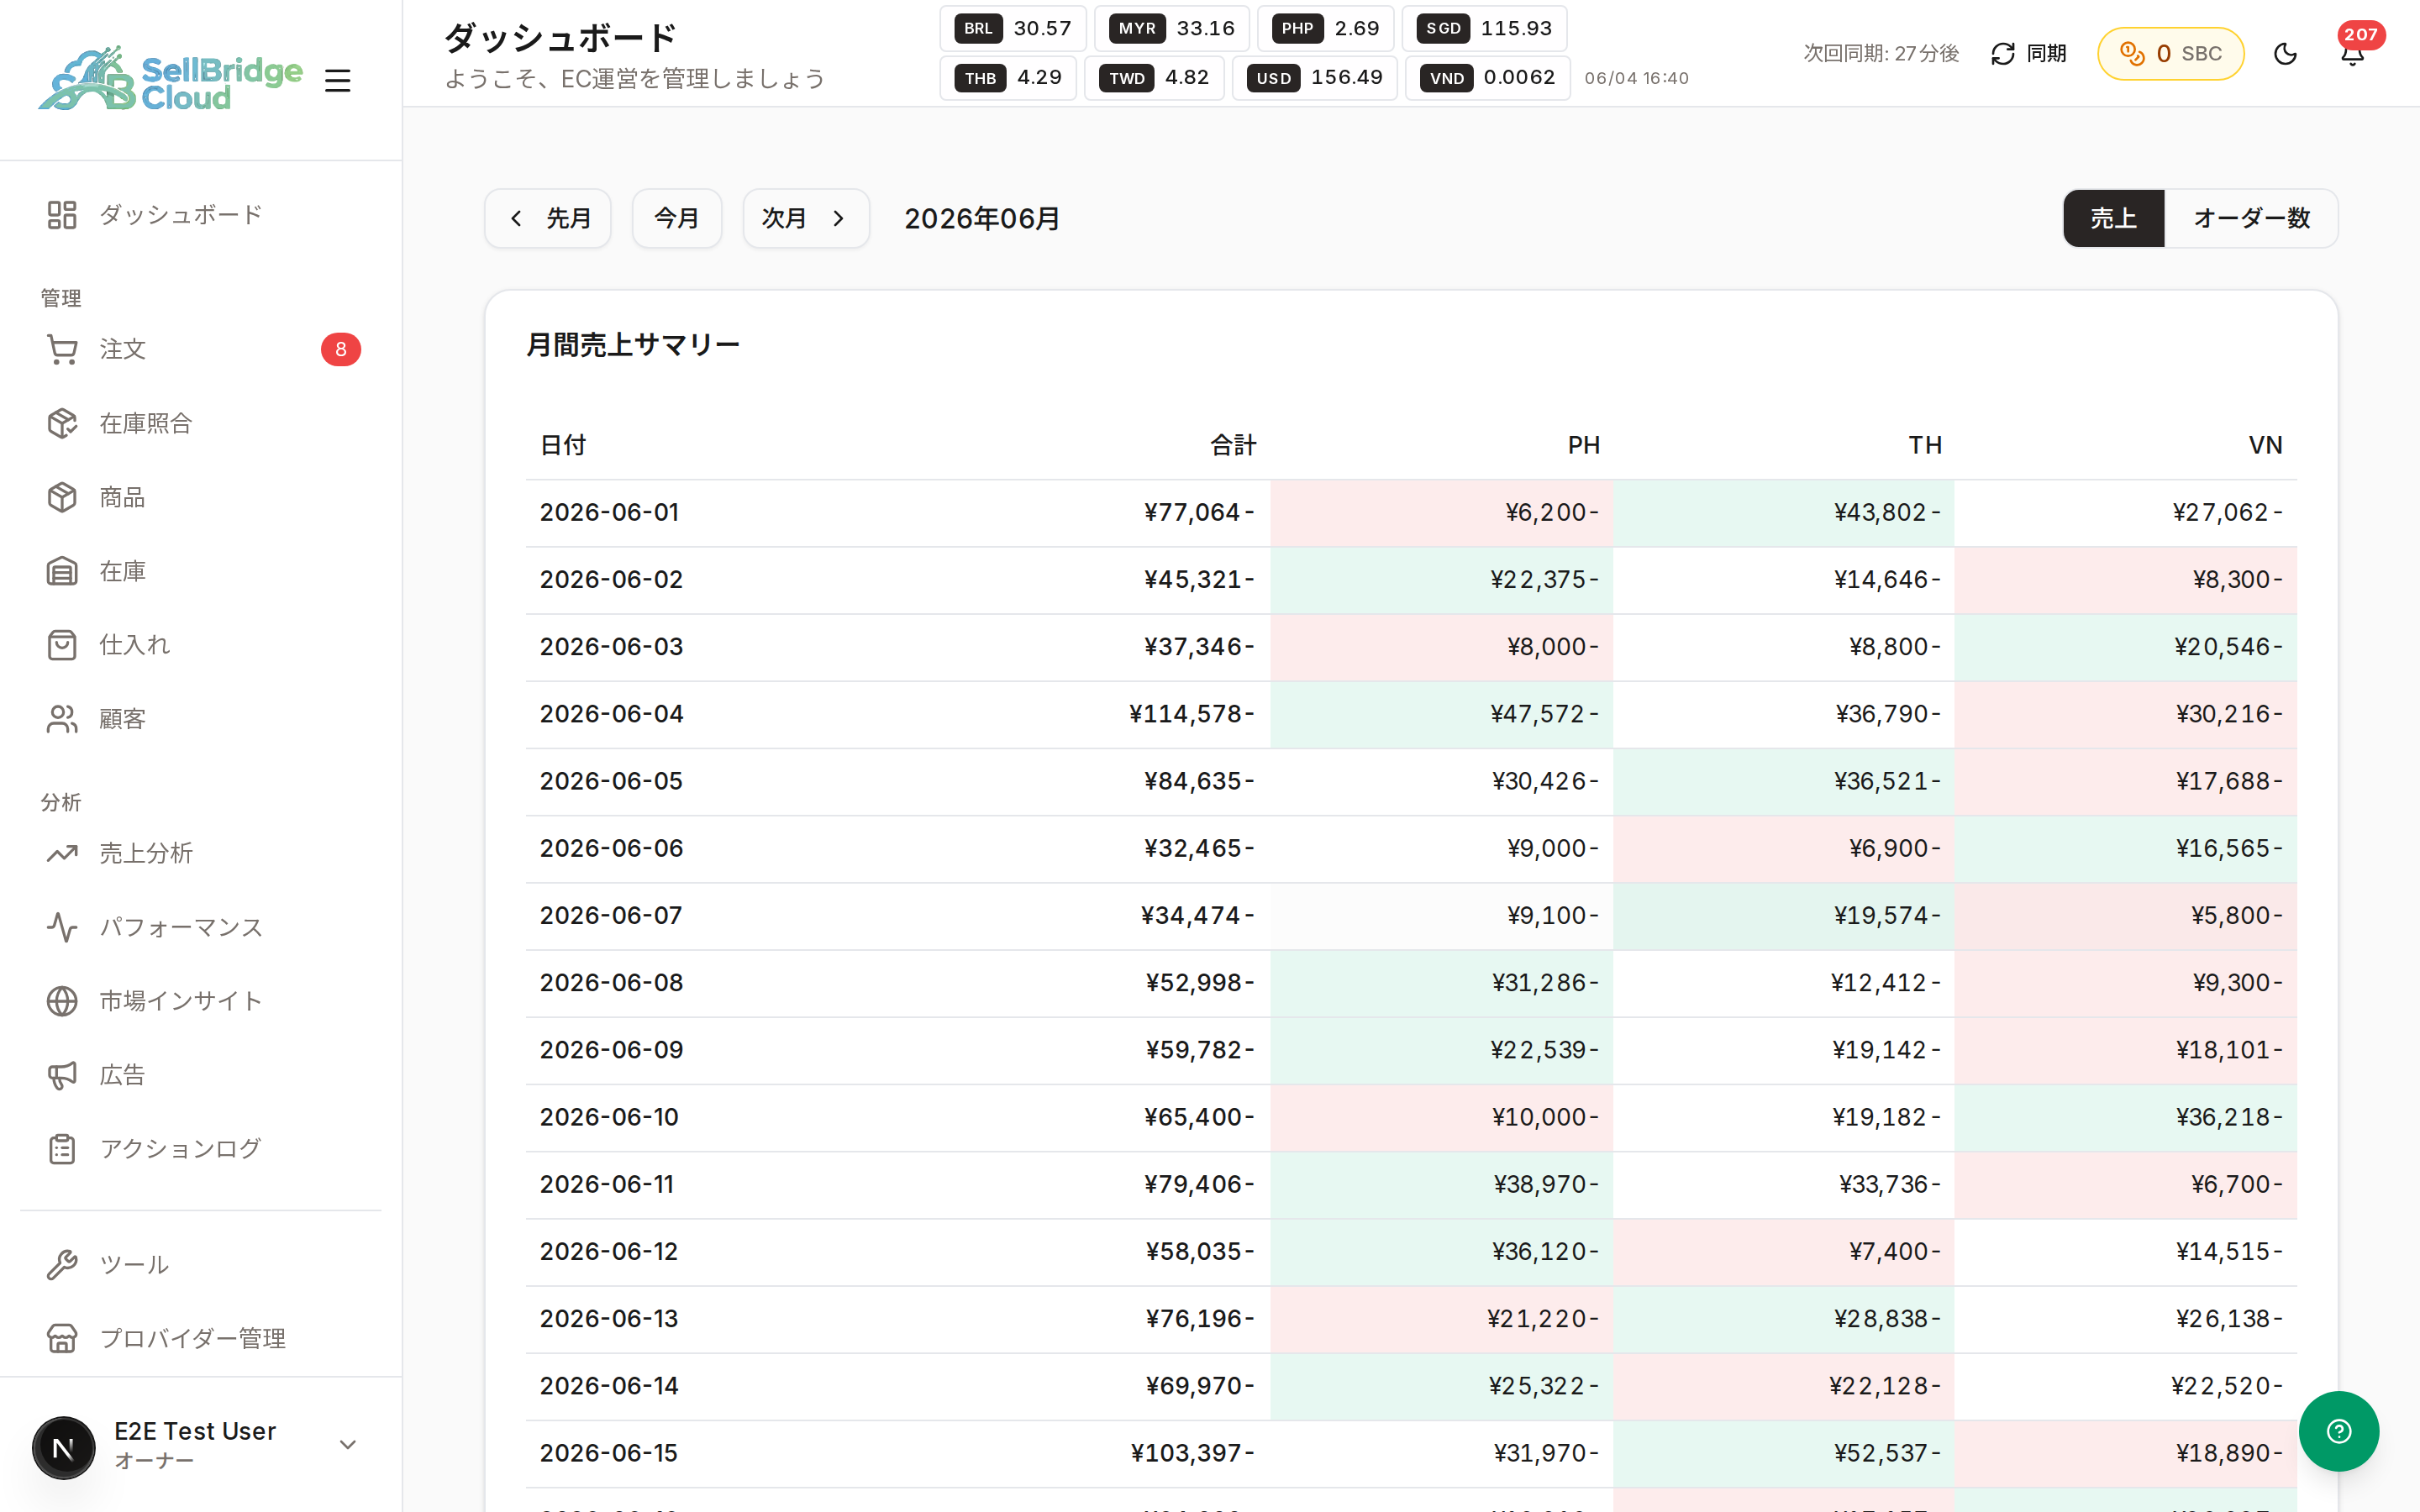Click the ツール wrench icon
The width and height of the screenshot is (2420, 1512).
(62, 1265)
